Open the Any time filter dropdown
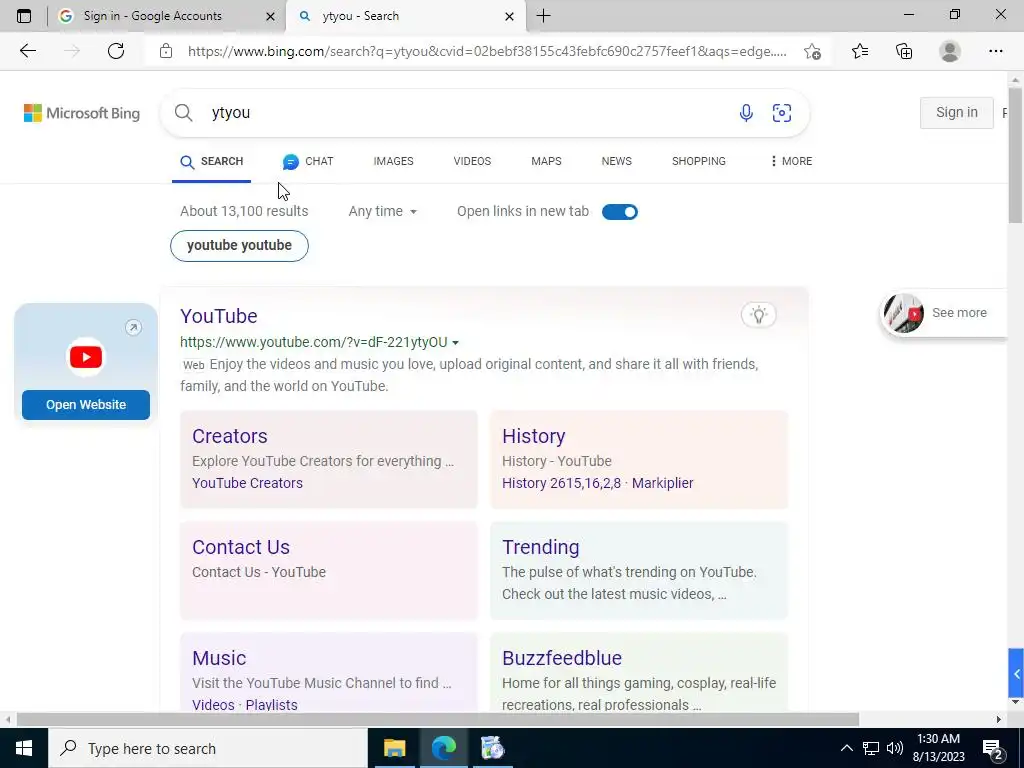Viewport: 1024px width, 768px height. pyautogui.click(x=383, y=212)
